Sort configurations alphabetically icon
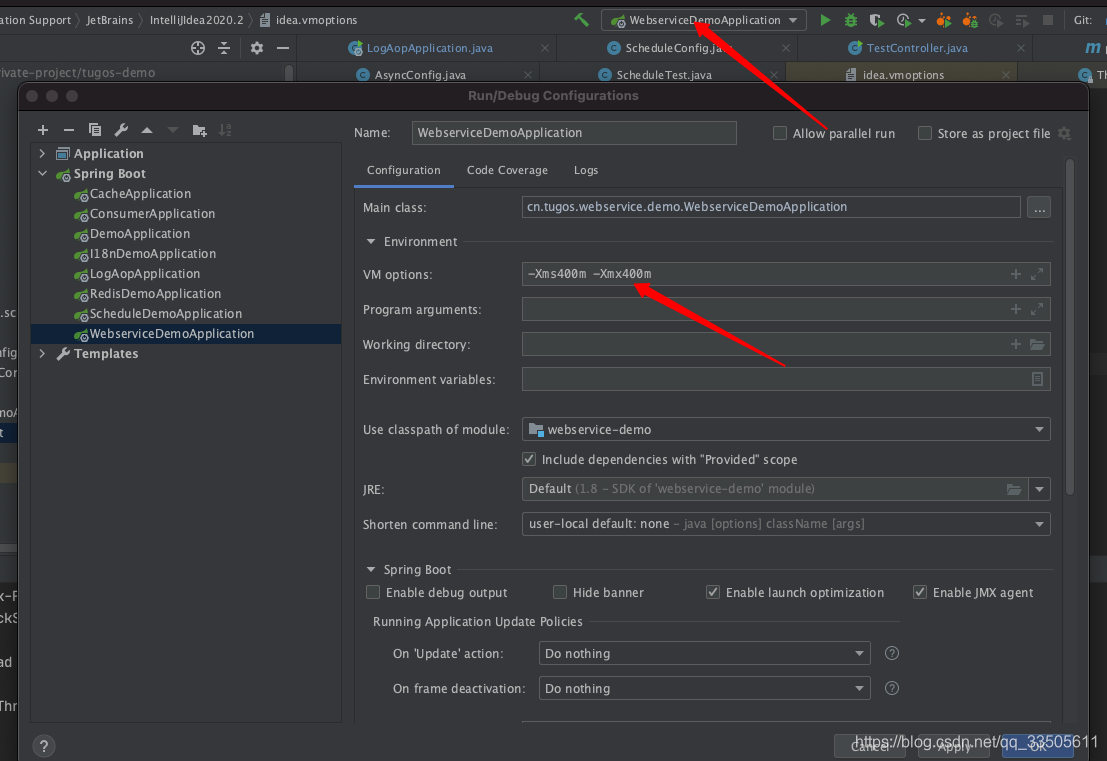Image resolution: width=1107 pixels, height=761 pixels. tap(225, 130)
